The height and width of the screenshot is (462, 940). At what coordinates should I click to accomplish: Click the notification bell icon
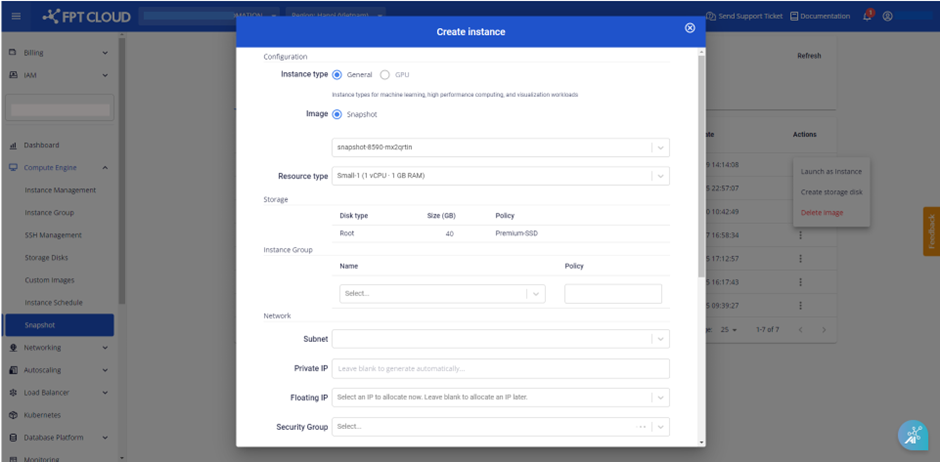[x=867, y=16]
